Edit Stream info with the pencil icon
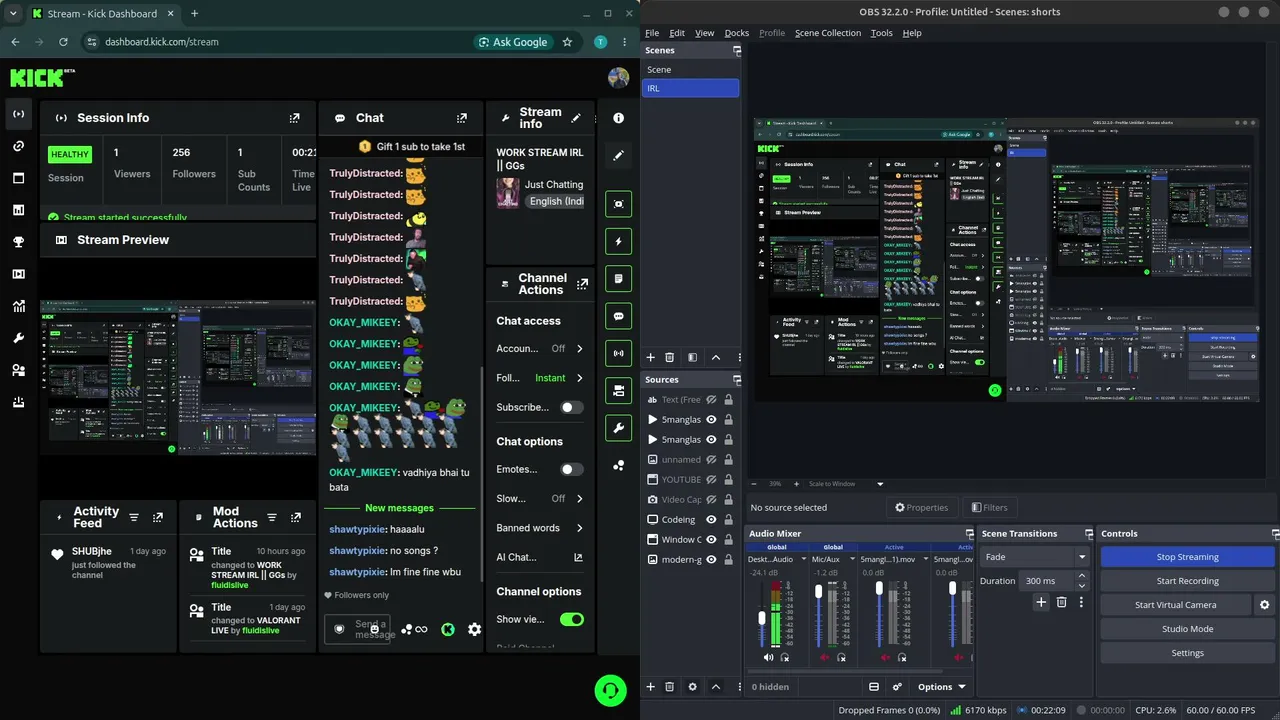The width and height of the screenshot is (1280, 720). pos(576,118)
